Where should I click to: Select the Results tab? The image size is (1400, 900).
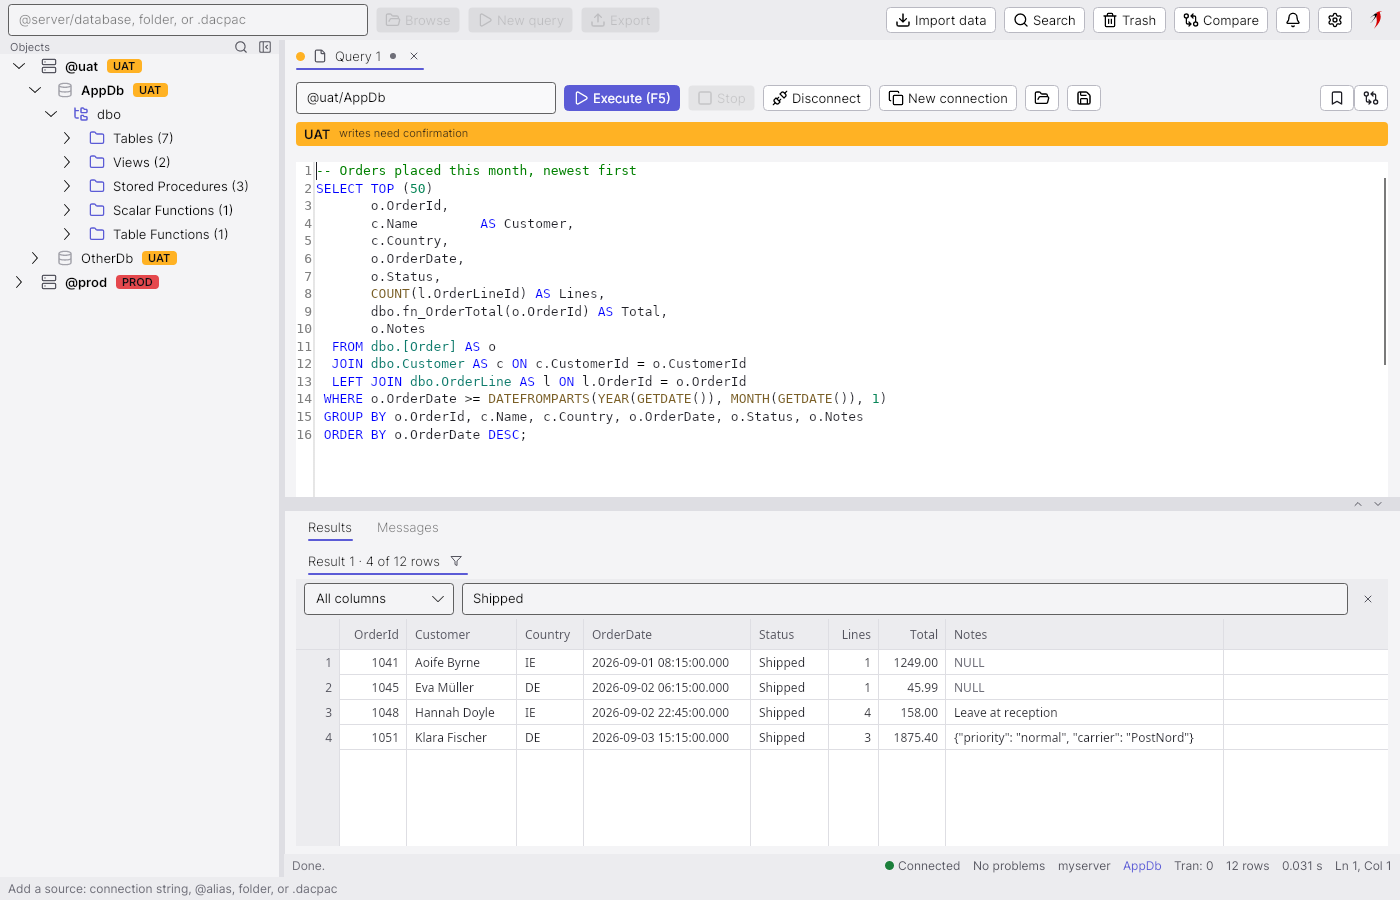330,528
